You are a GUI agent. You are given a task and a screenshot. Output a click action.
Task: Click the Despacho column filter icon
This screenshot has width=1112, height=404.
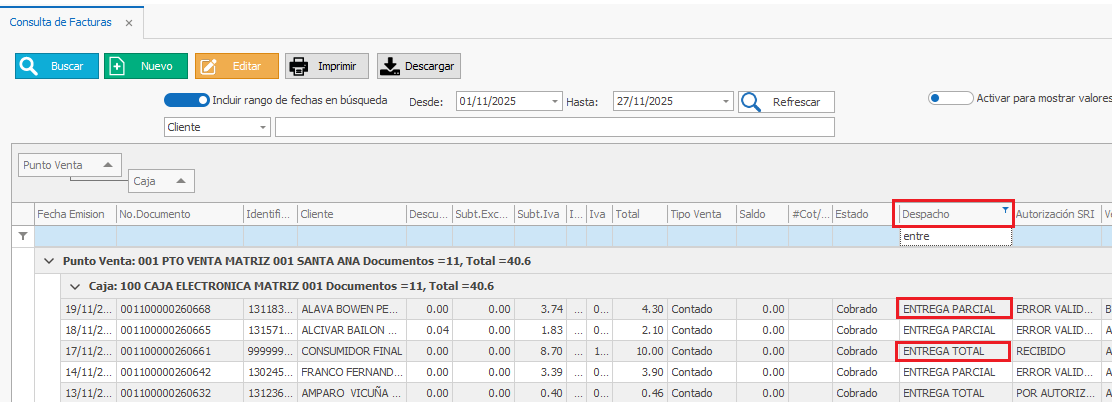1005,211
